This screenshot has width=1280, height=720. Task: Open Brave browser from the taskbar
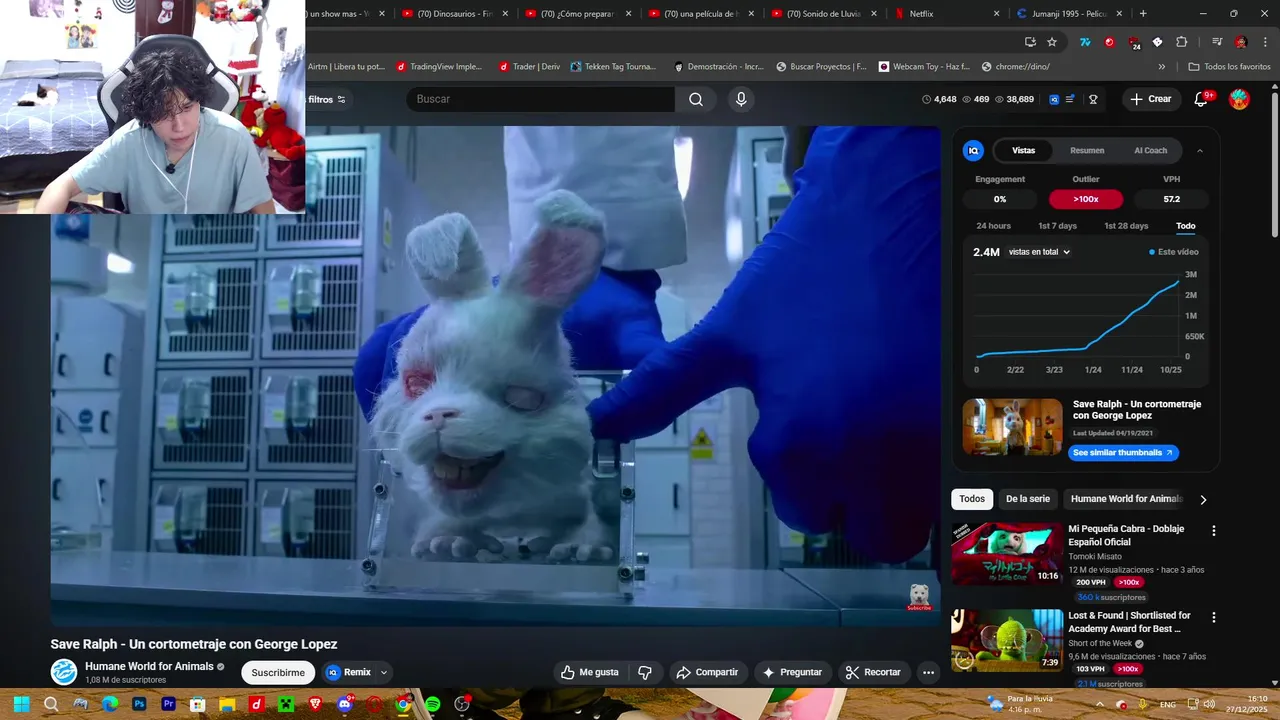[315, 704]
